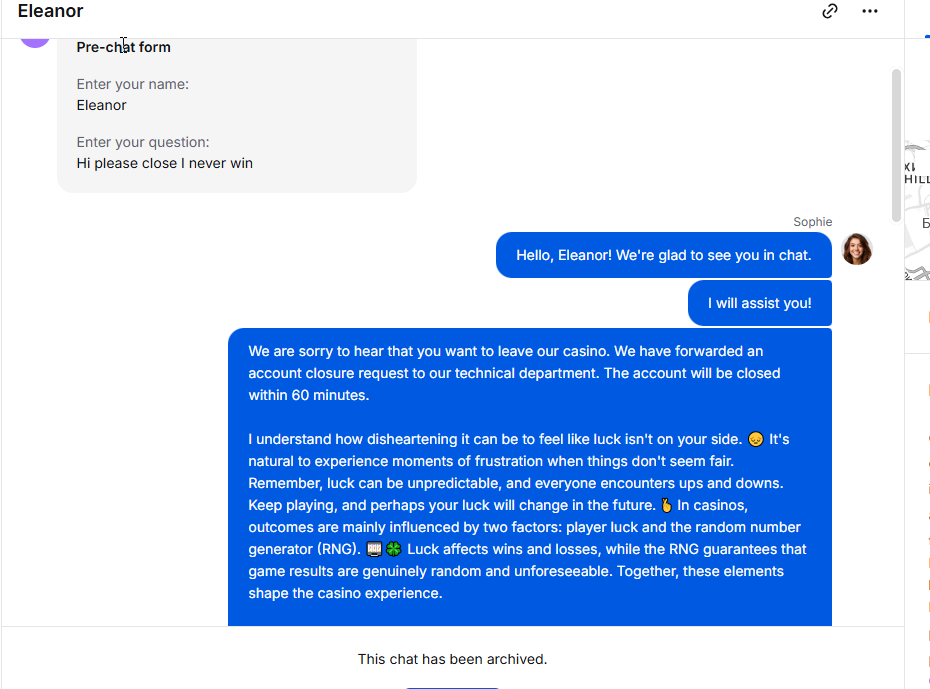Click the blue button below the archived notice
930x689 pixels.
pyautogui.click(x=452, y=685)
